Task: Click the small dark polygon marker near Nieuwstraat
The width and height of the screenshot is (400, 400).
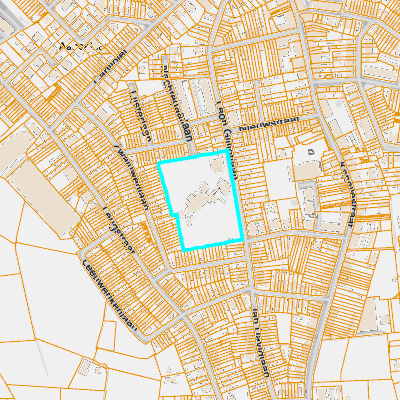Action: pos(311,152)
